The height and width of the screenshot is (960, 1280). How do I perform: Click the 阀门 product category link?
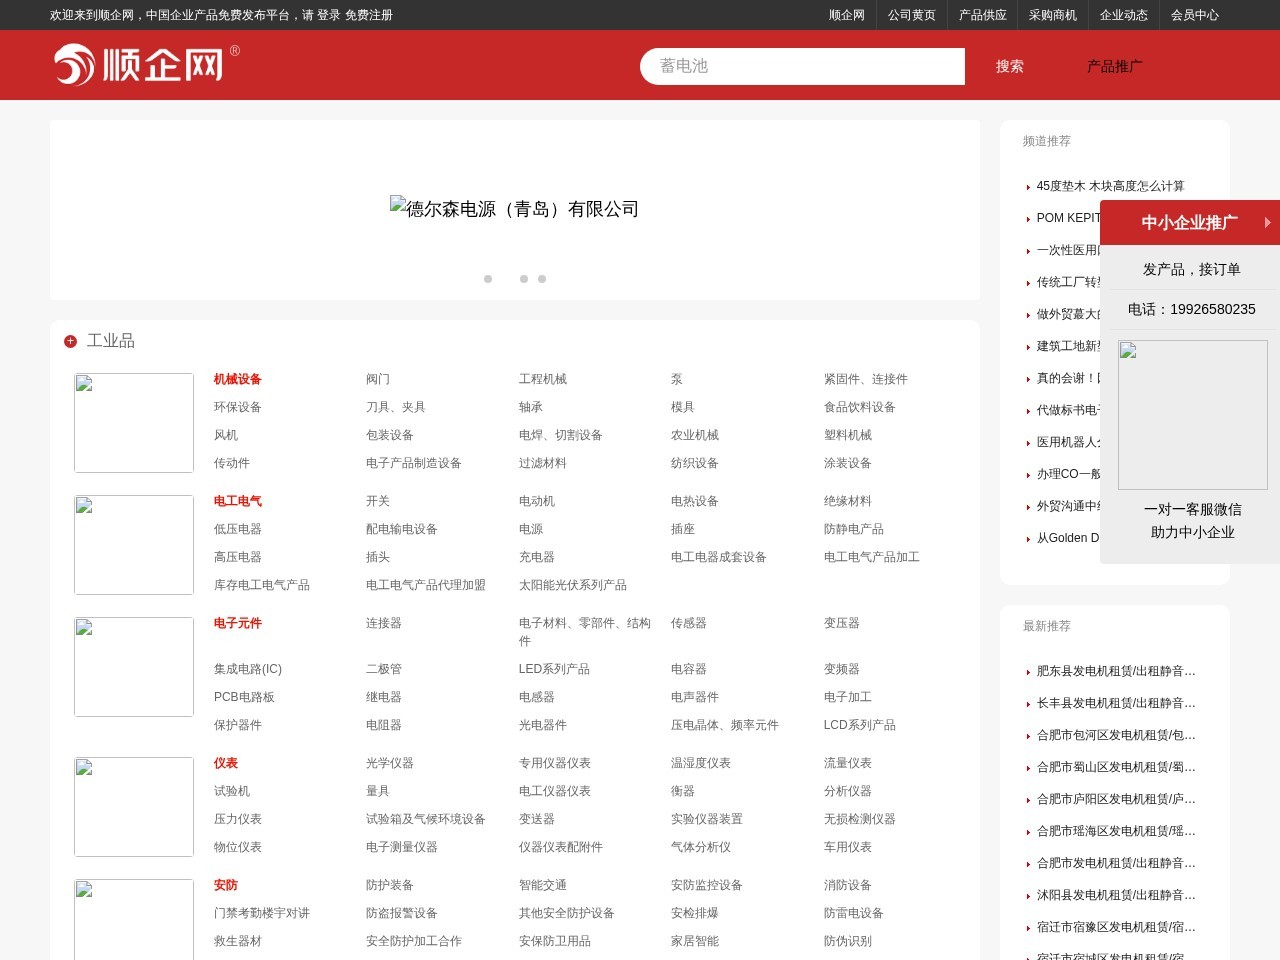click(x=379, y=379)
